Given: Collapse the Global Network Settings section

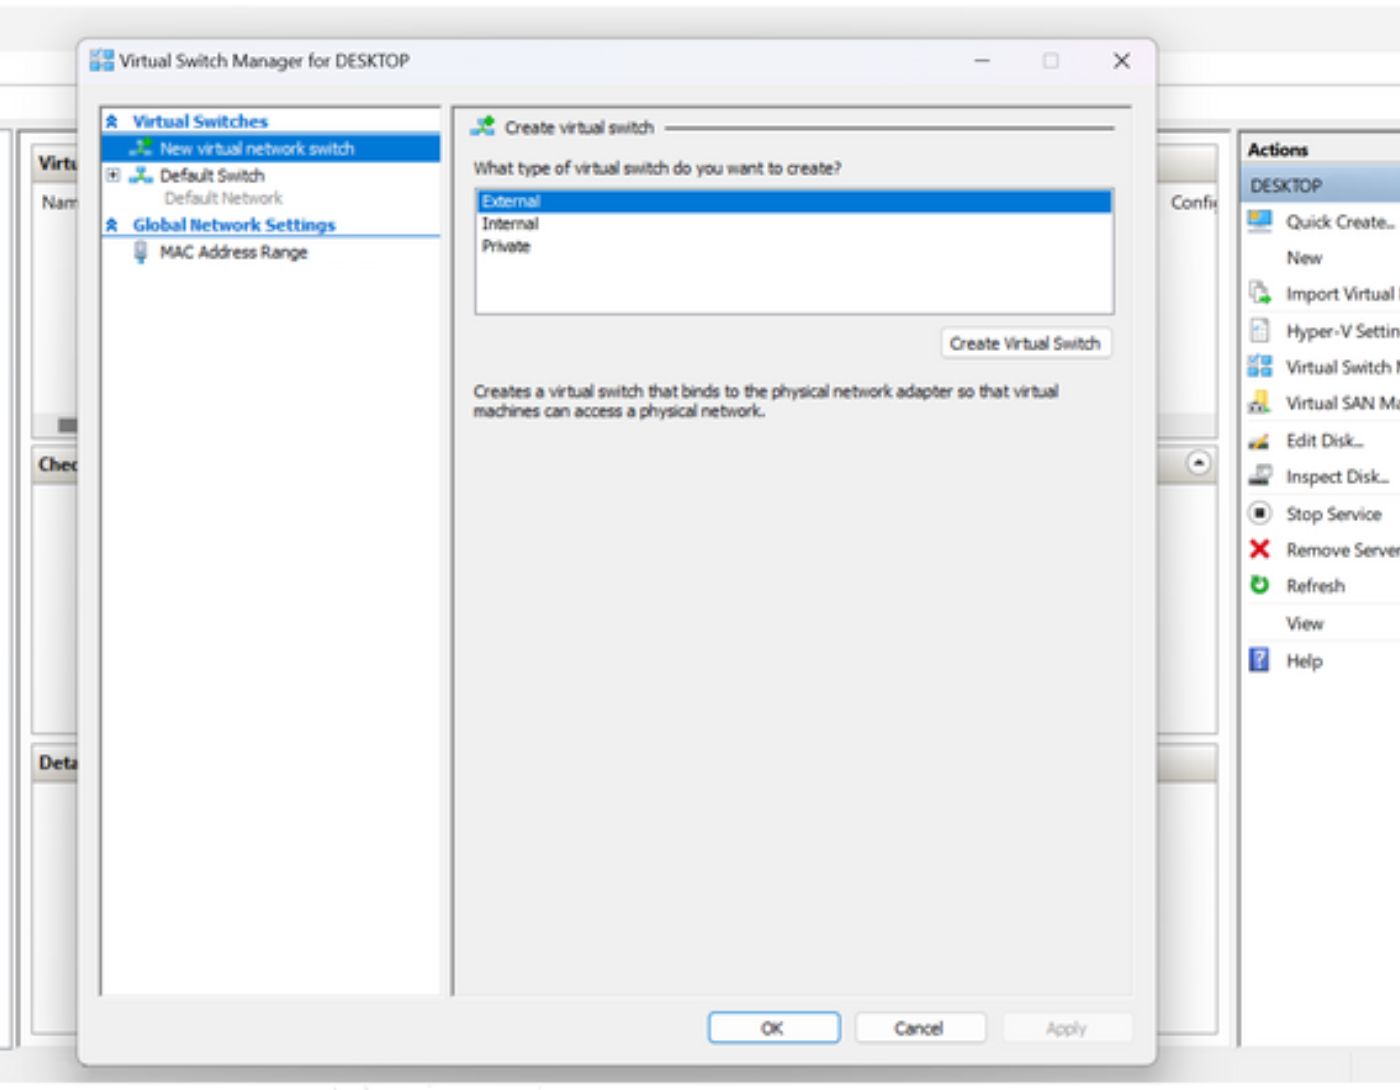Looking at the screenshot, I should tap(112, 225).
